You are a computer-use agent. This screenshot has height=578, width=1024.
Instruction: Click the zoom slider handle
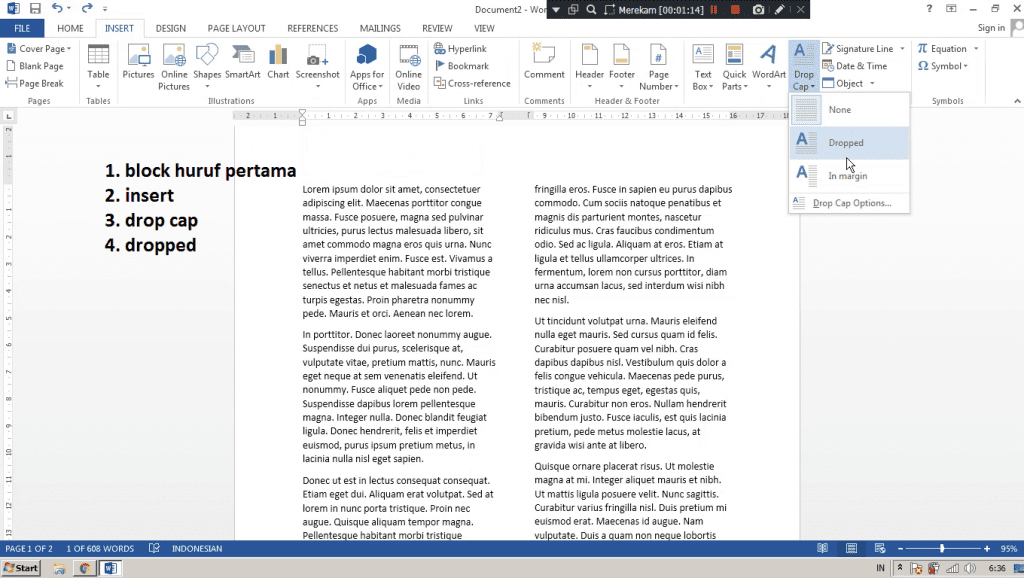(x=942, y=549)
